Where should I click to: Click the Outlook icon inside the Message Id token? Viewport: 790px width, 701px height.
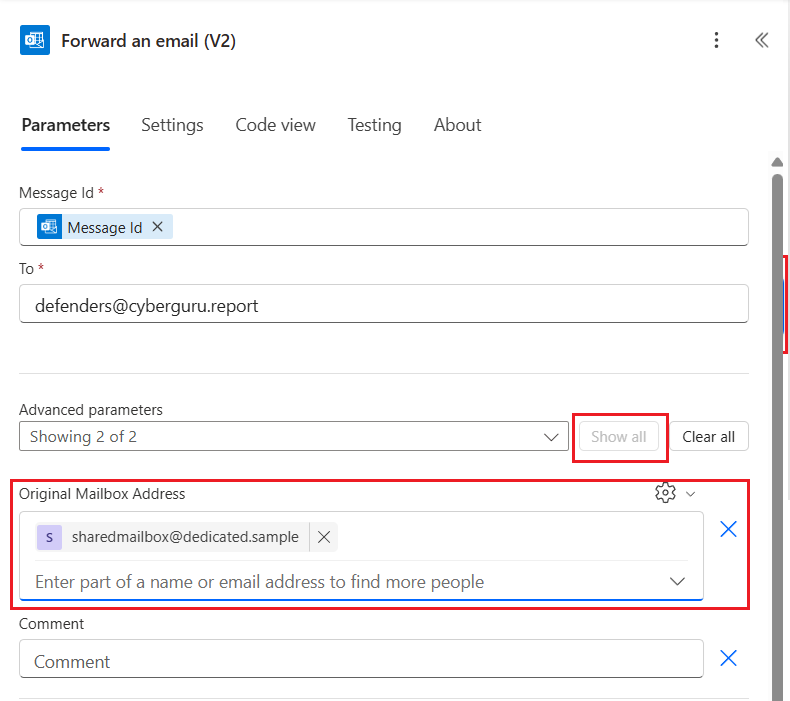[49, 227]
